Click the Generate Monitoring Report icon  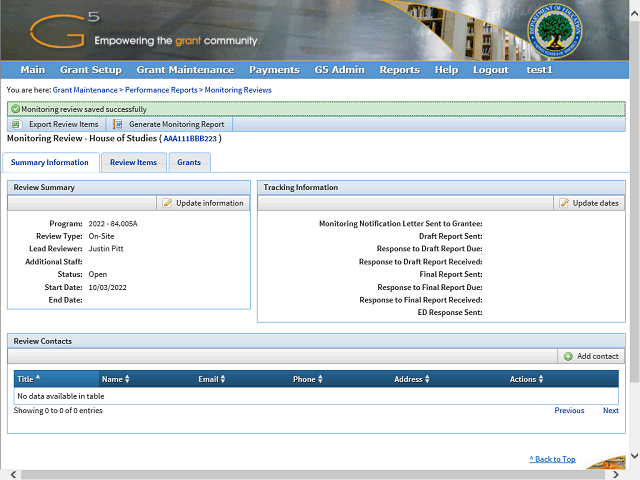(x=118, y=124)
